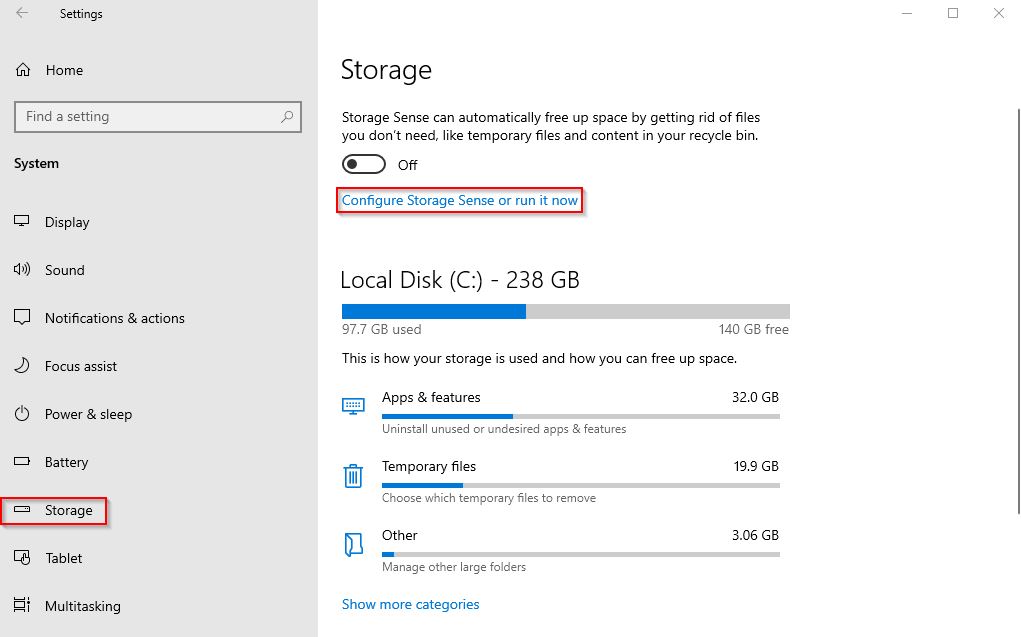Select the Focus assist moon icon
1021x637 pixels.
(22, 366)
